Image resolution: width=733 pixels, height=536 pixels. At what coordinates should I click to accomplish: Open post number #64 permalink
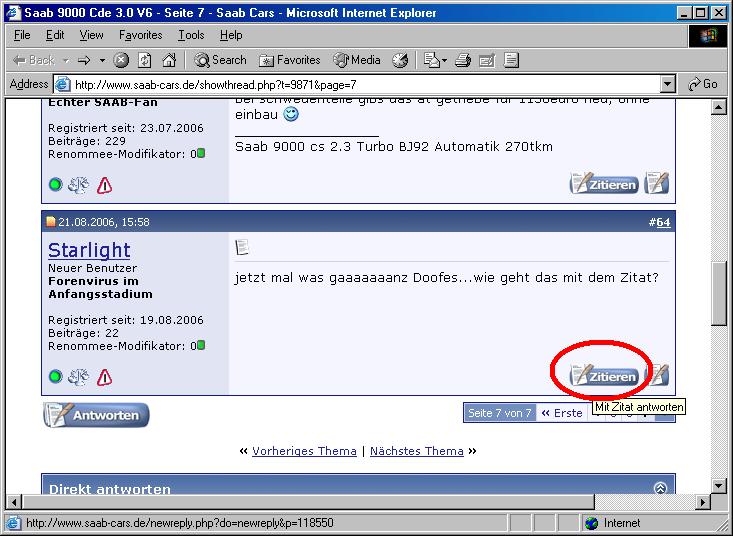663,222
